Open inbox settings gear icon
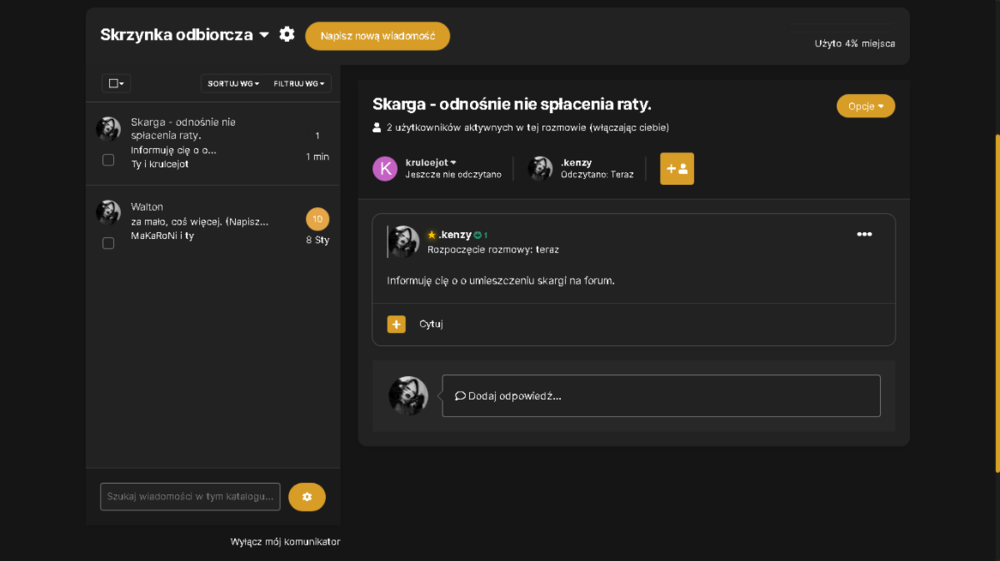The width and height of the screenshot is (1000, 561). 287,34
